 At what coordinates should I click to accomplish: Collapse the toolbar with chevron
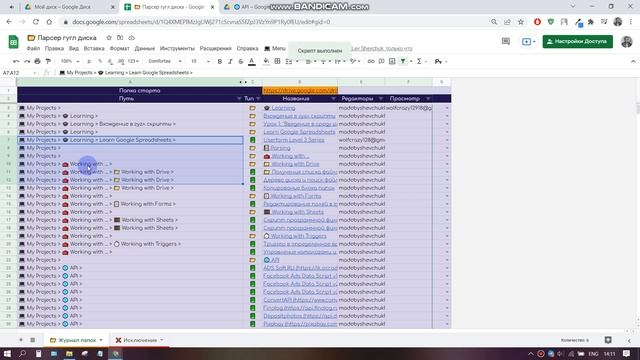tap(633, 61)
